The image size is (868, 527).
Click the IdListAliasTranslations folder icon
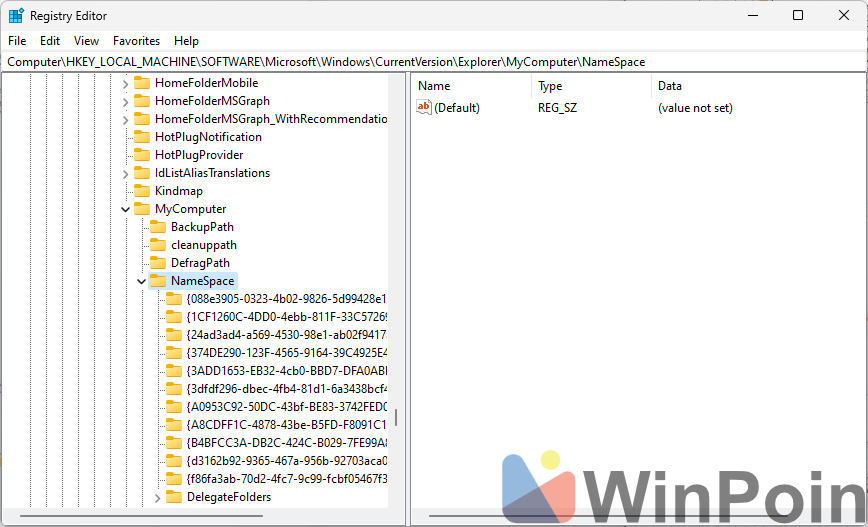point(142,173)
